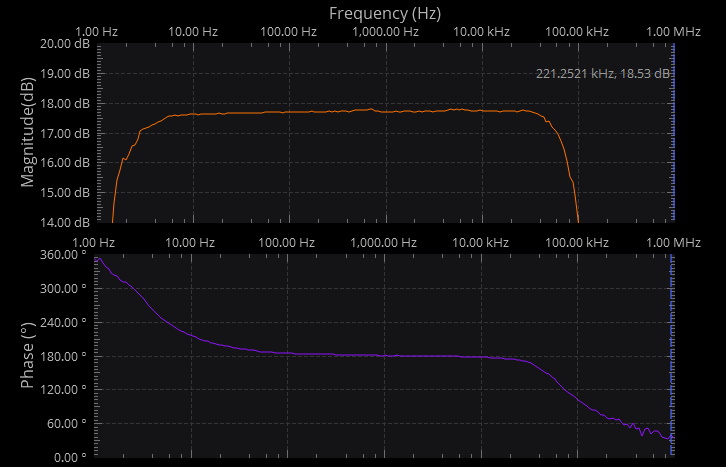Click the 240.00 ° phase tick label

pos(63,323)
